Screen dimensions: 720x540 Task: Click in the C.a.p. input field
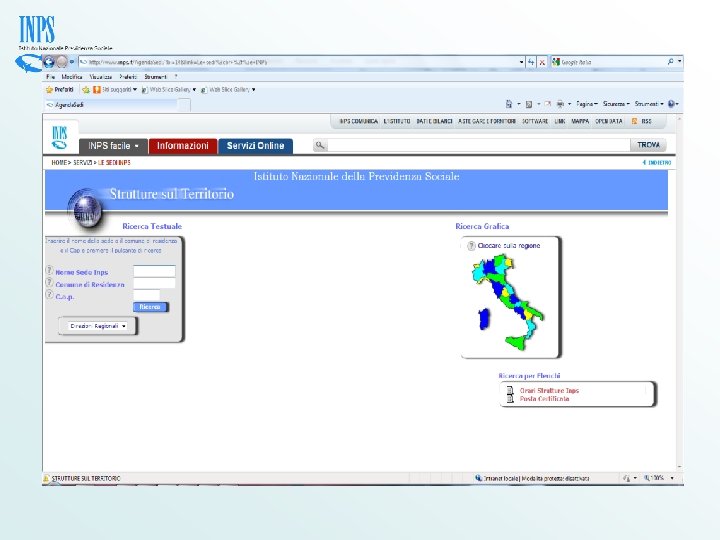[x=146, y=295]
